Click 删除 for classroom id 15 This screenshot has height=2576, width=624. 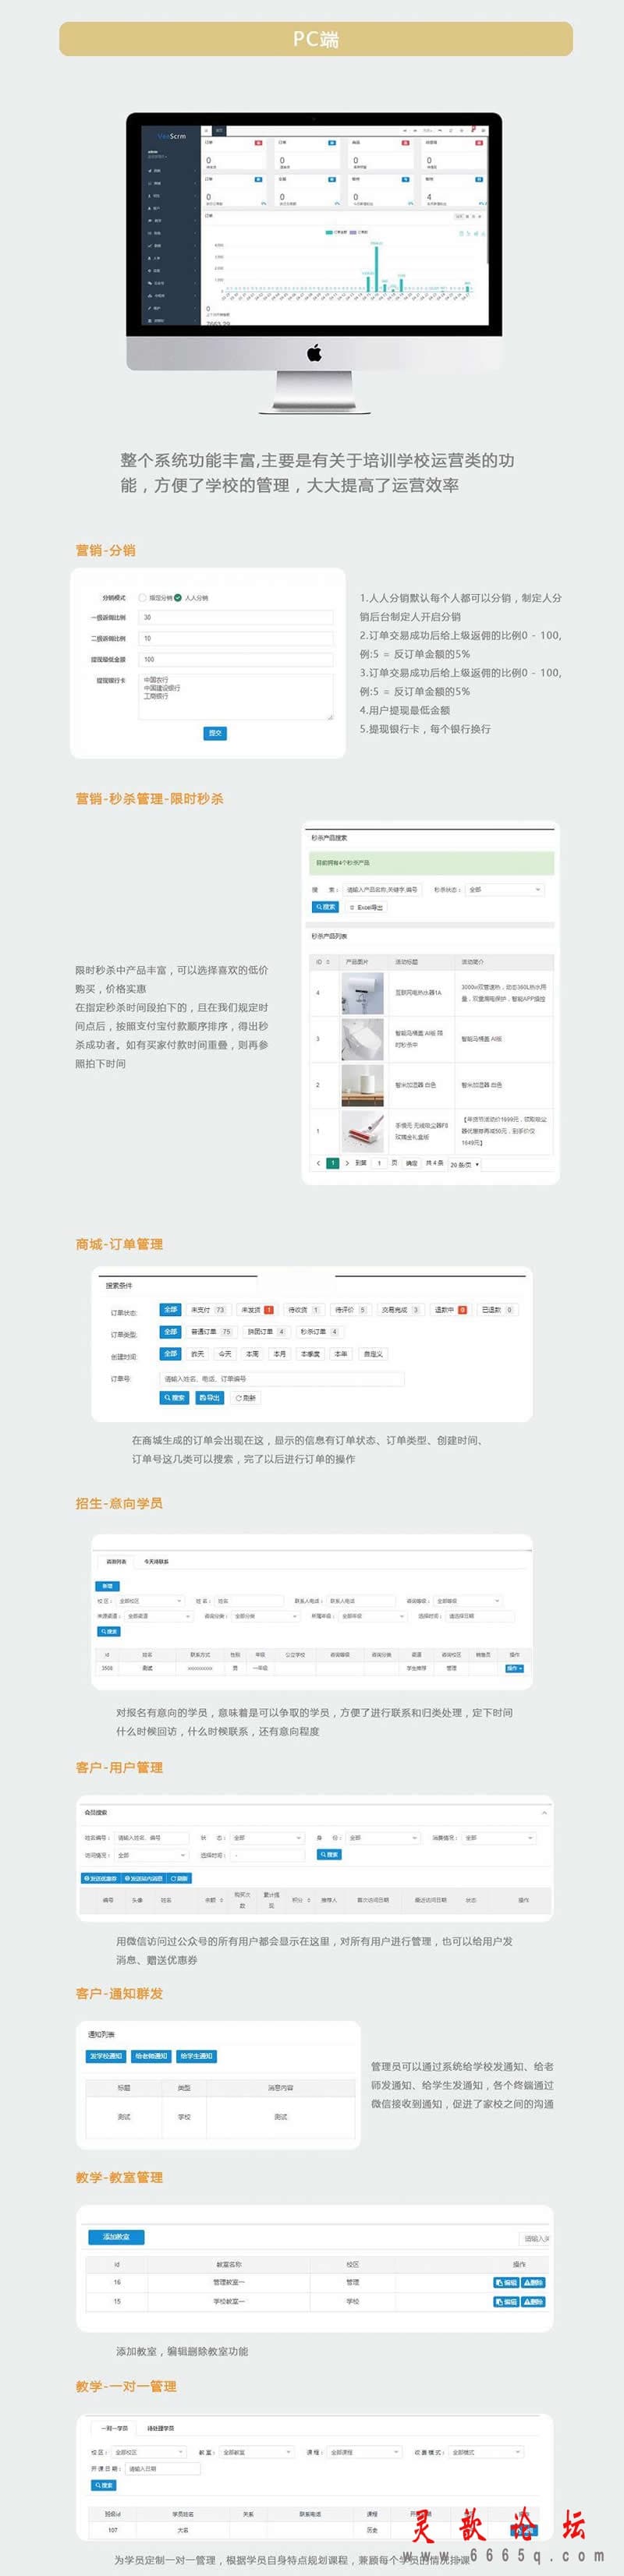coord(533,2302)
